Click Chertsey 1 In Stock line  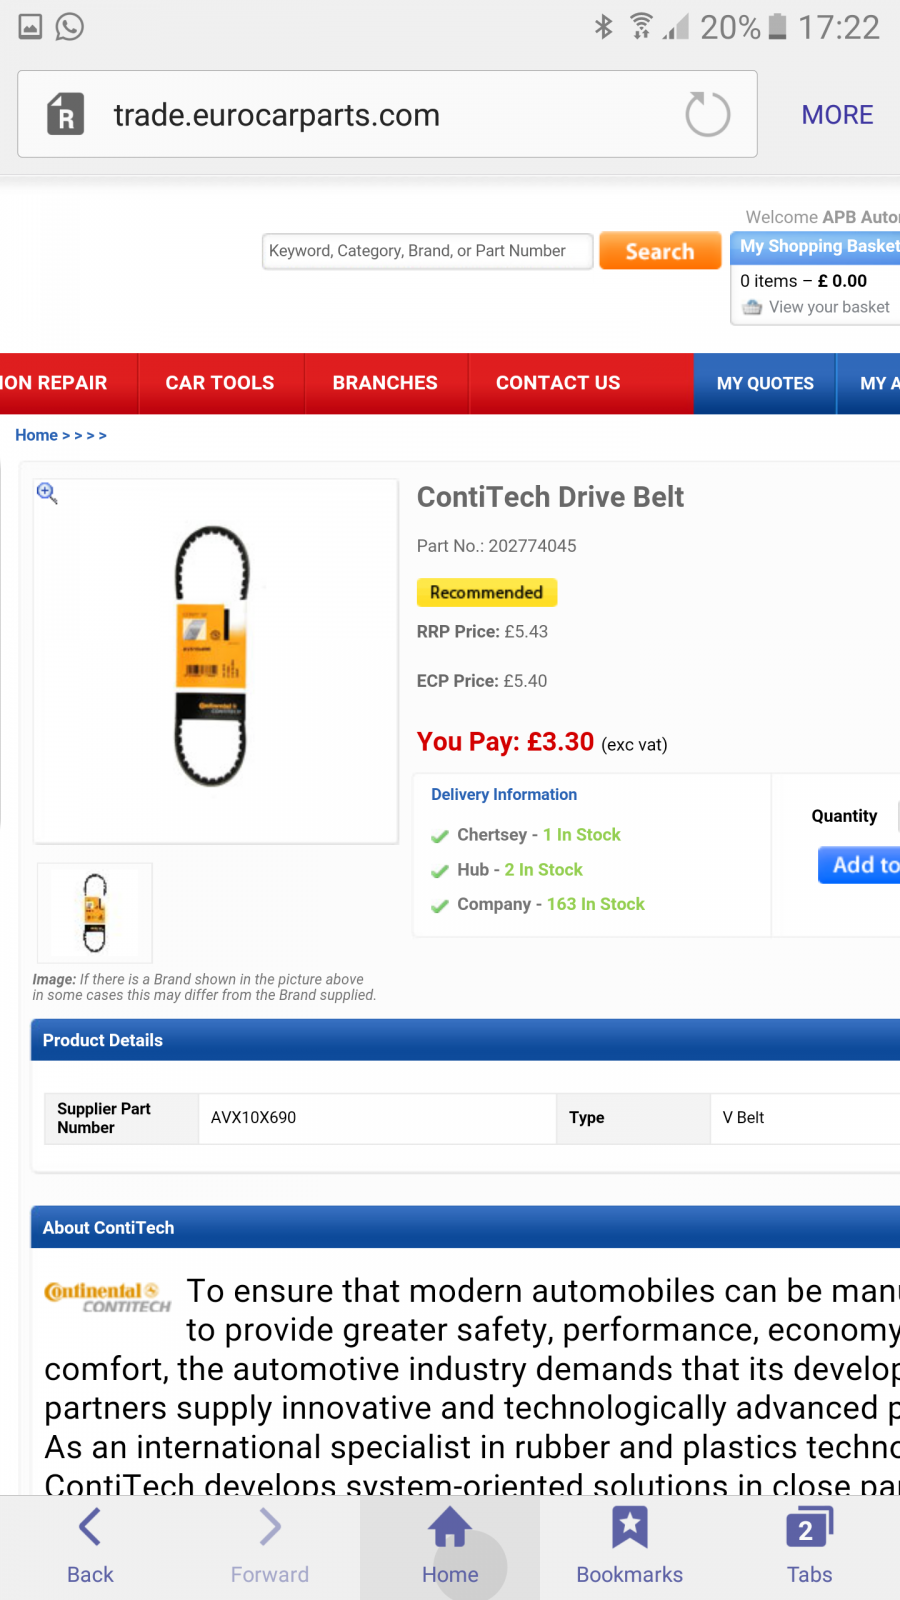[538, 835]
